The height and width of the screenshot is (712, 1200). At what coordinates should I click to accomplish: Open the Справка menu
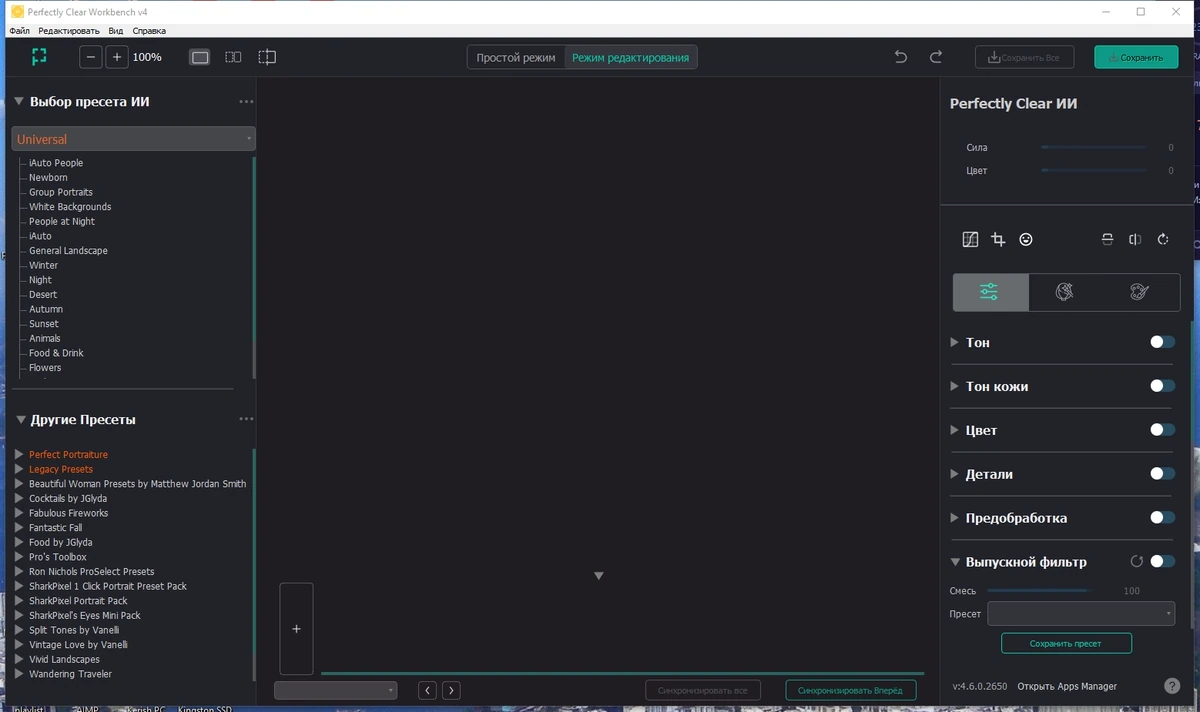[149, 31]
